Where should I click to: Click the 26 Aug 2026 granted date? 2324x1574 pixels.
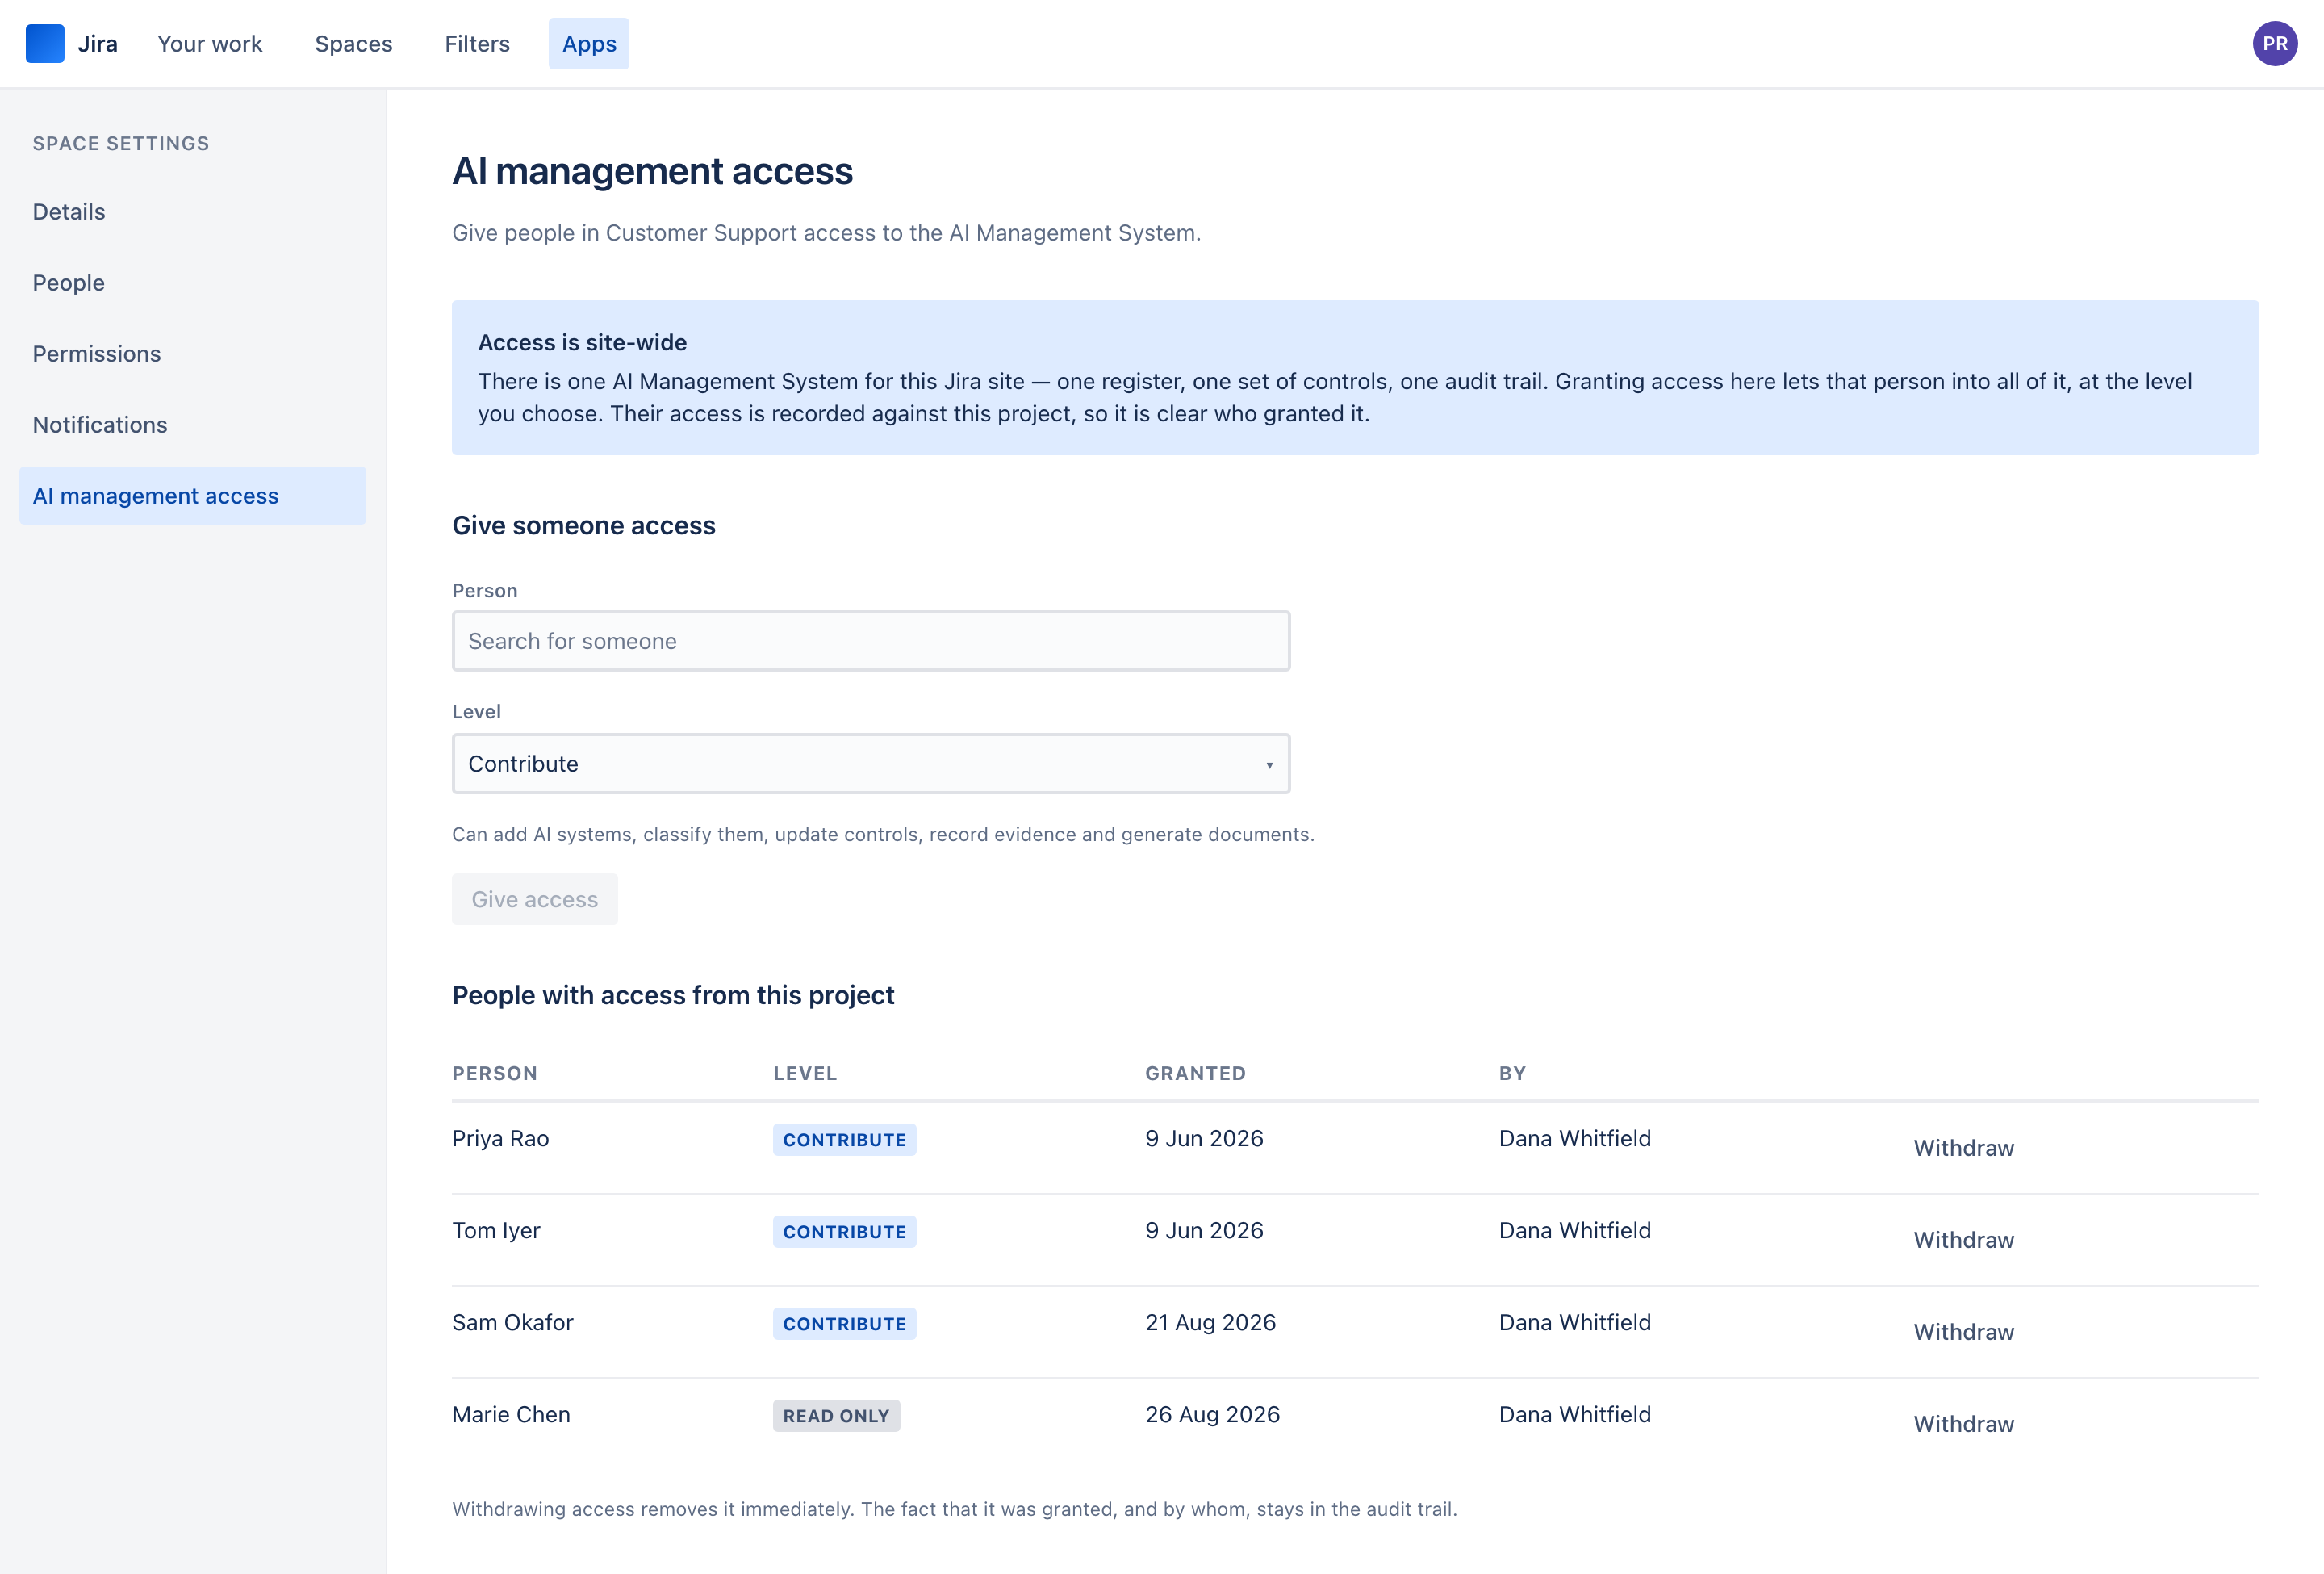tap(1212, 1414)
